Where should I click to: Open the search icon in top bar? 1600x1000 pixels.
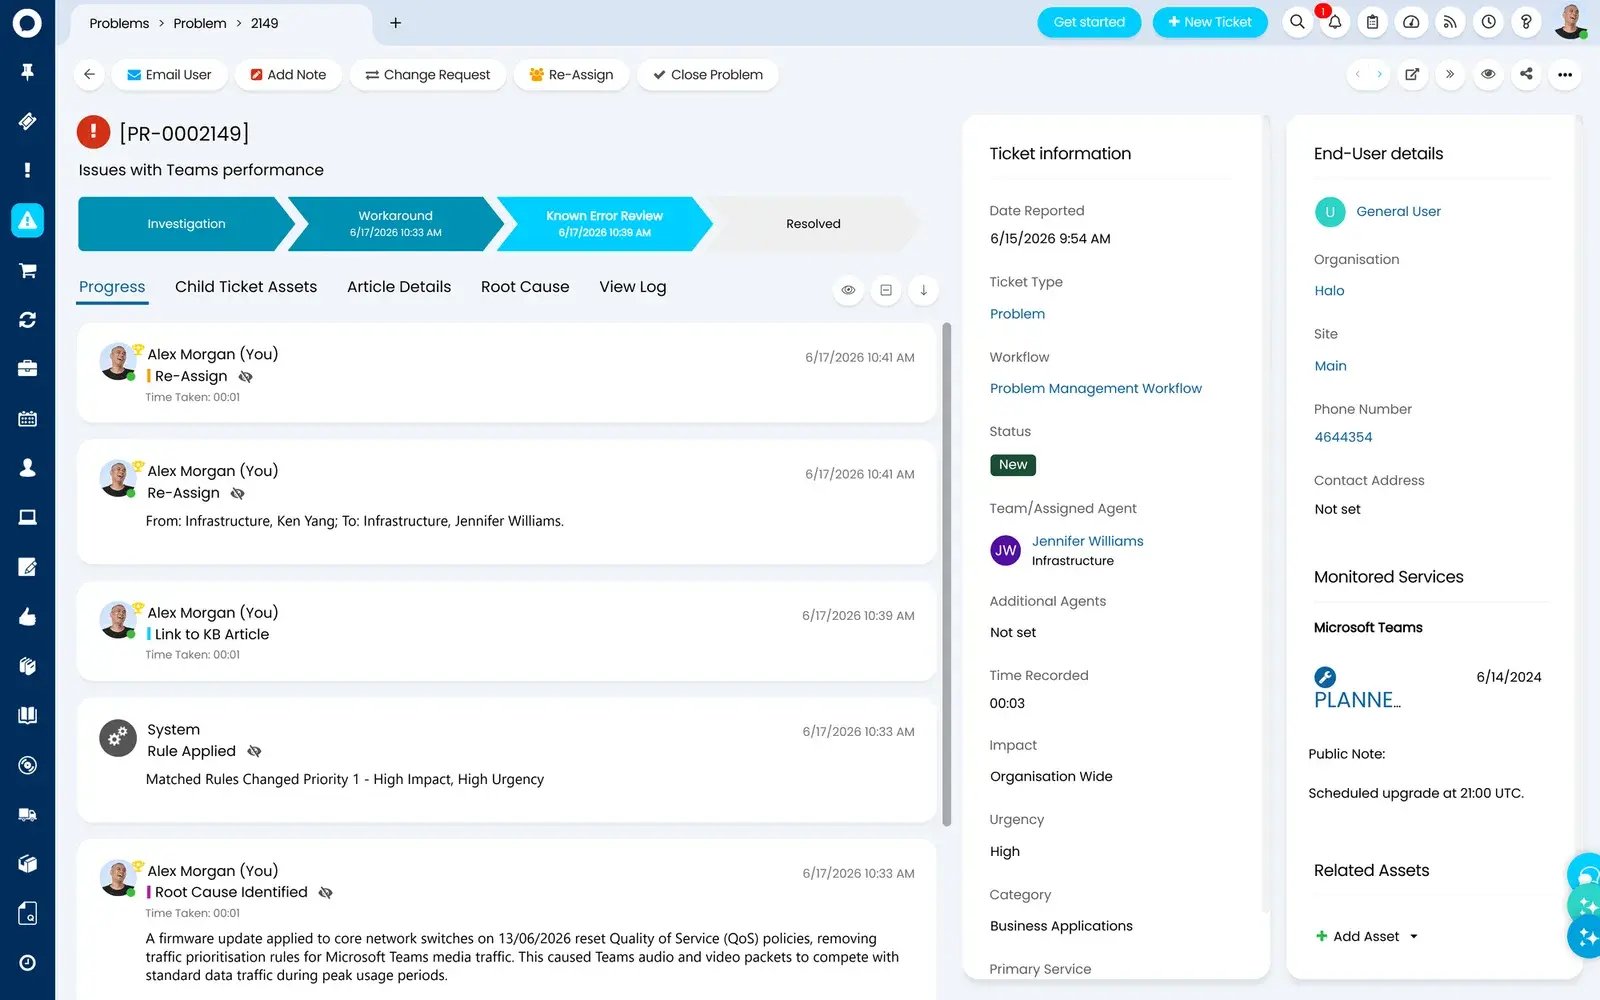pyautogui.click(x=1297, y=22)
